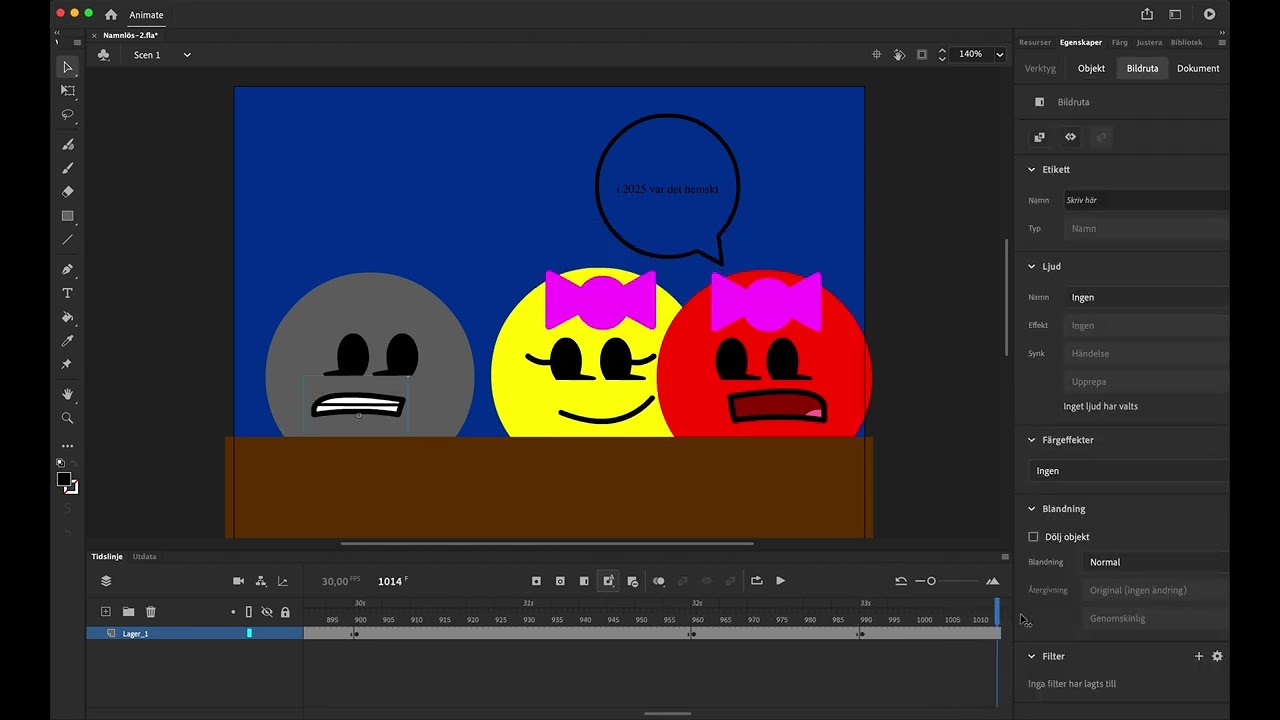Toggle layer highlight dot in header

pyautogui.click(x=233, y=612)
